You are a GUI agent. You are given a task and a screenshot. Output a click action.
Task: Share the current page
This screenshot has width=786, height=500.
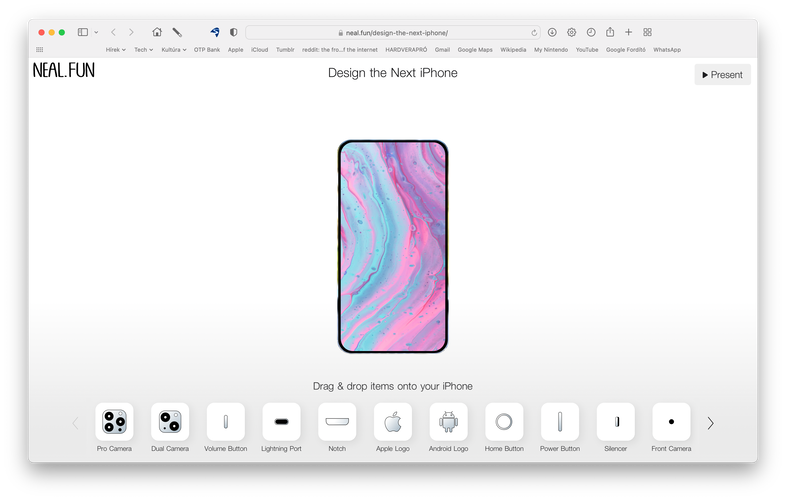pos(610,32)
